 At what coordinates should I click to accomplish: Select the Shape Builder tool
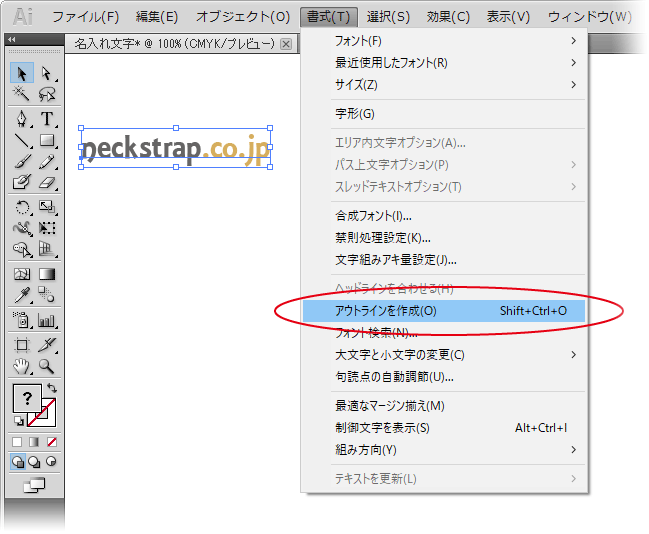(x=22, y=249)
